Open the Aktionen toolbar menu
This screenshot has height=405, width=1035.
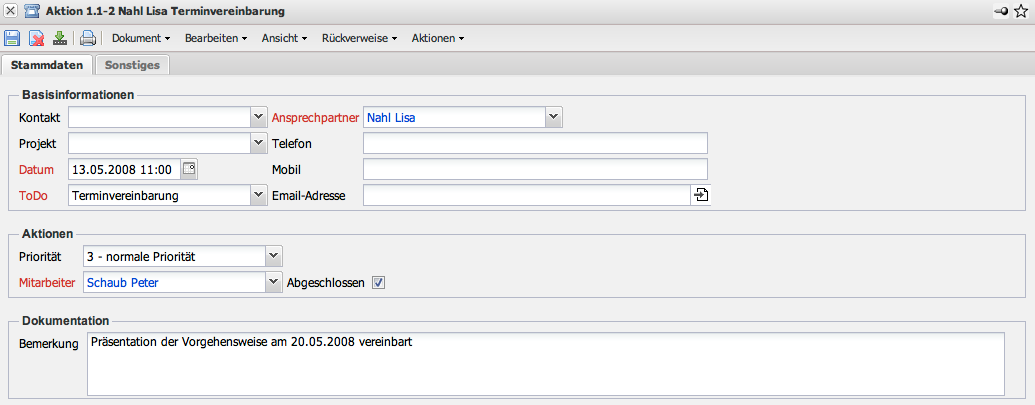[x=438, y=39]
